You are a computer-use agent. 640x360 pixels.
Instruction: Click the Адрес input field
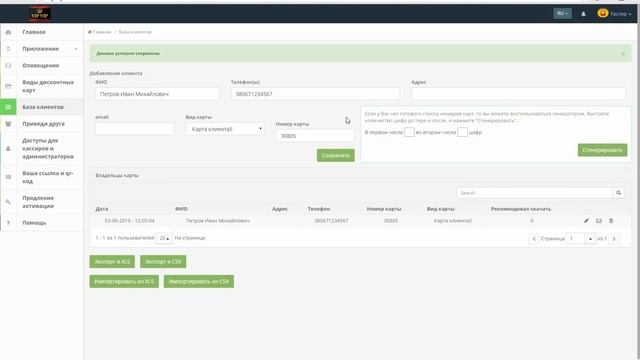pos(518,94)
